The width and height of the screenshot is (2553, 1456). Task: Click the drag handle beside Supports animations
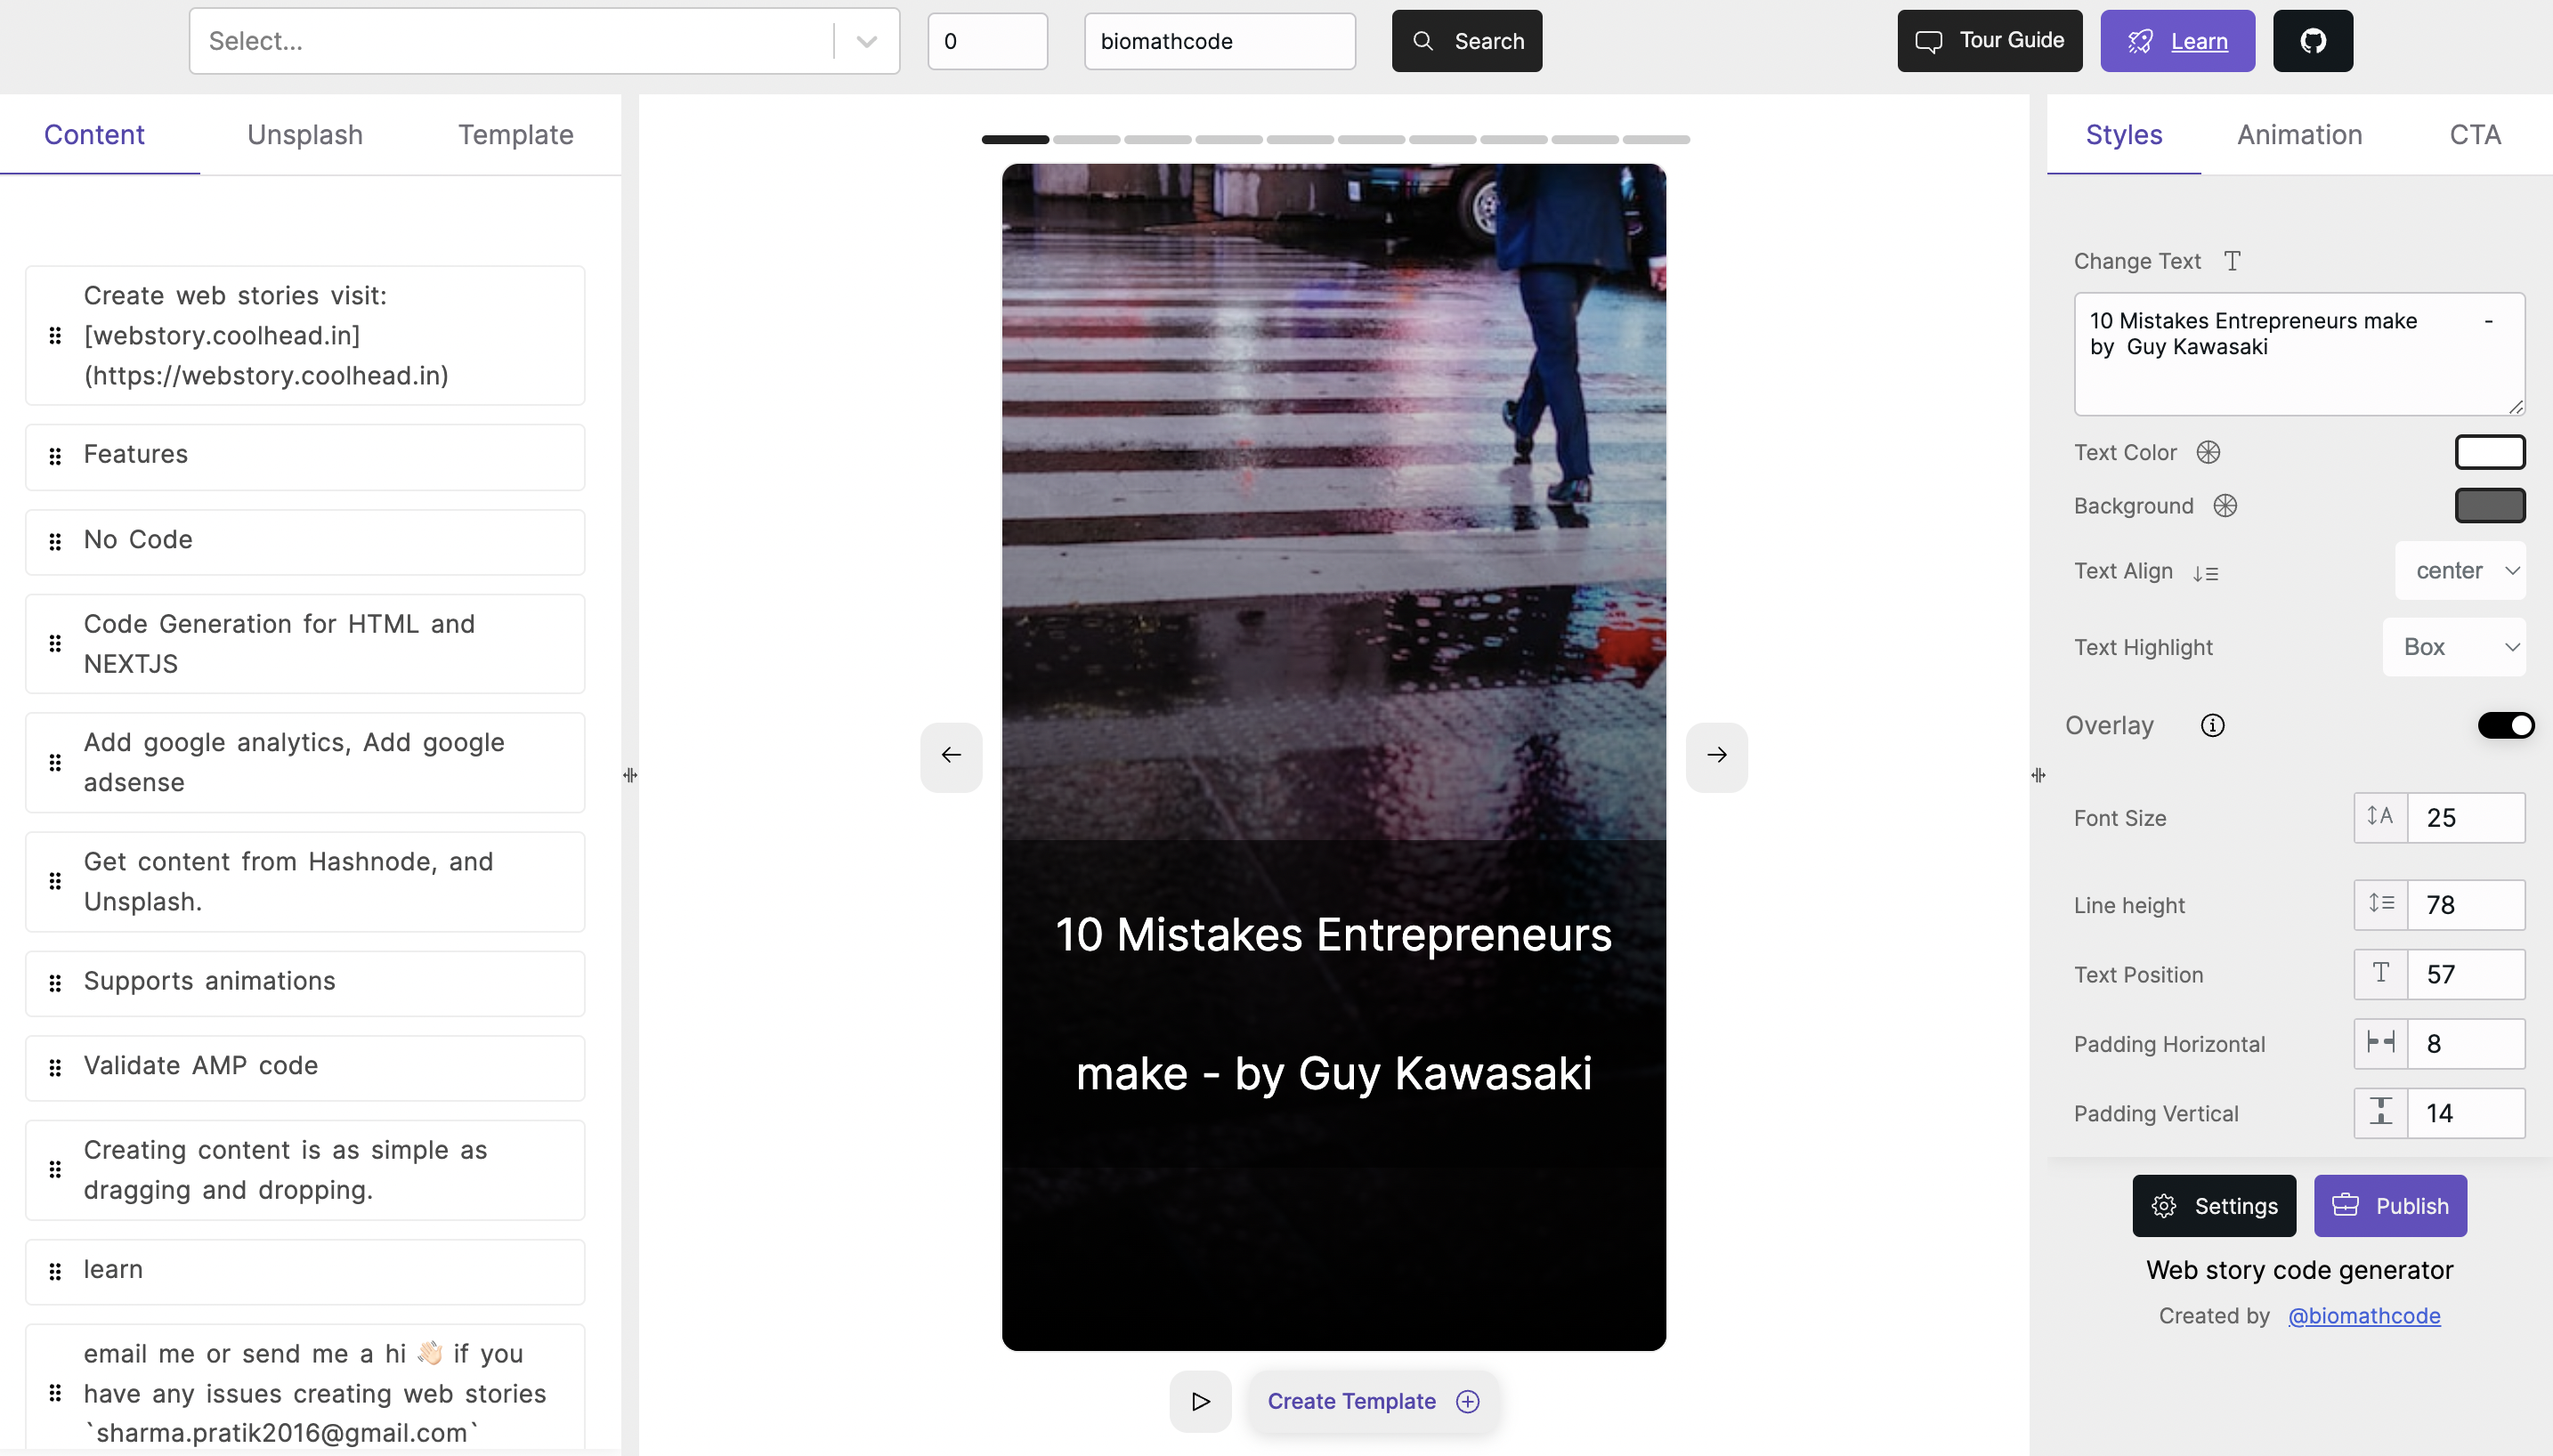tap(55, 983)
